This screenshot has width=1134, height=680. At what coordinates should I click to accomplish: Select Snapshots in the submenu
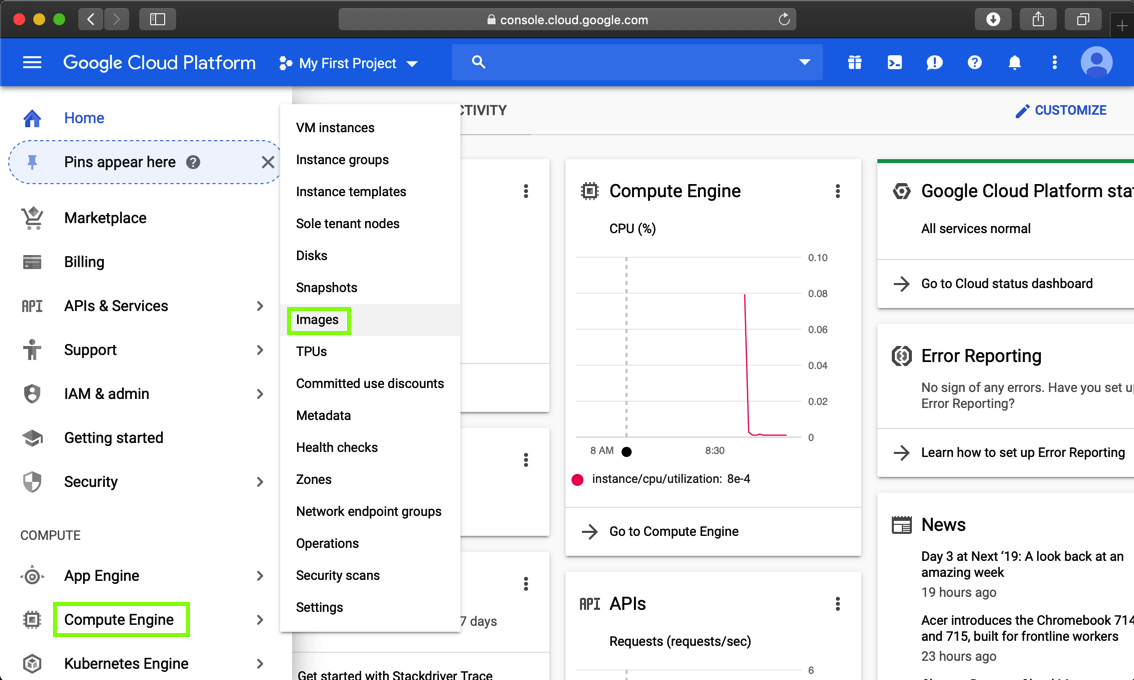click(326, 288)
